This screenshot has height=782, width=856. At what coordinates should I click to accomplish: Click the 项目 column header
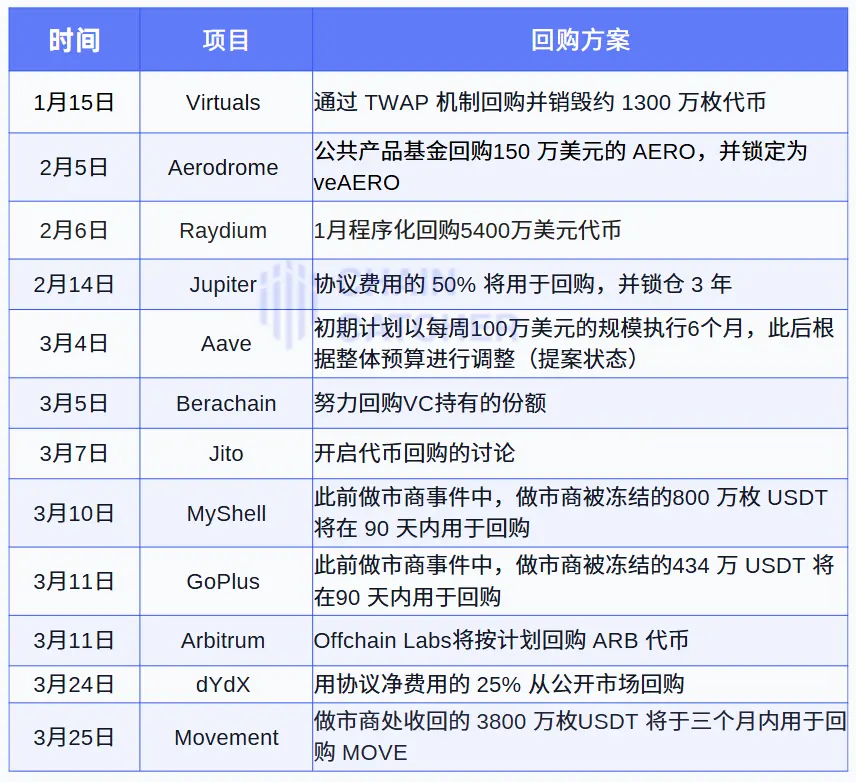click(x=224, y=39)
